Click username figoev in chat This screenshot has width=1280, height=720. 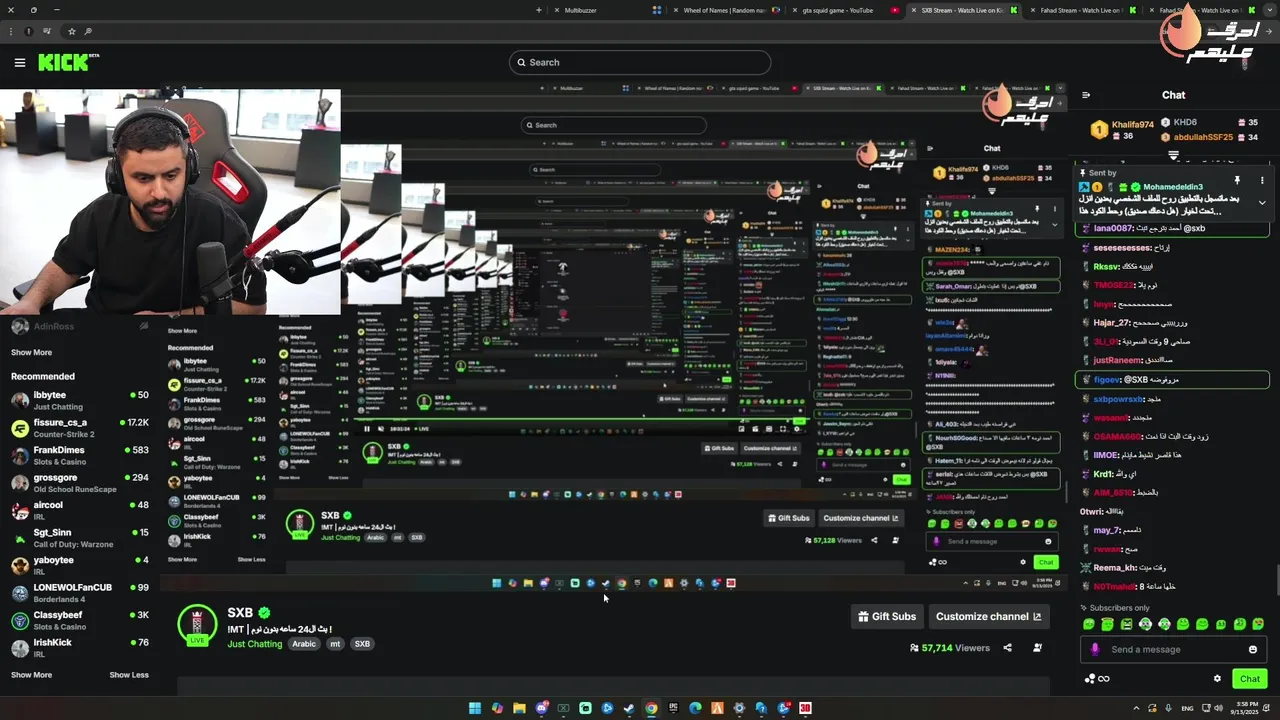coord(1107,380)
